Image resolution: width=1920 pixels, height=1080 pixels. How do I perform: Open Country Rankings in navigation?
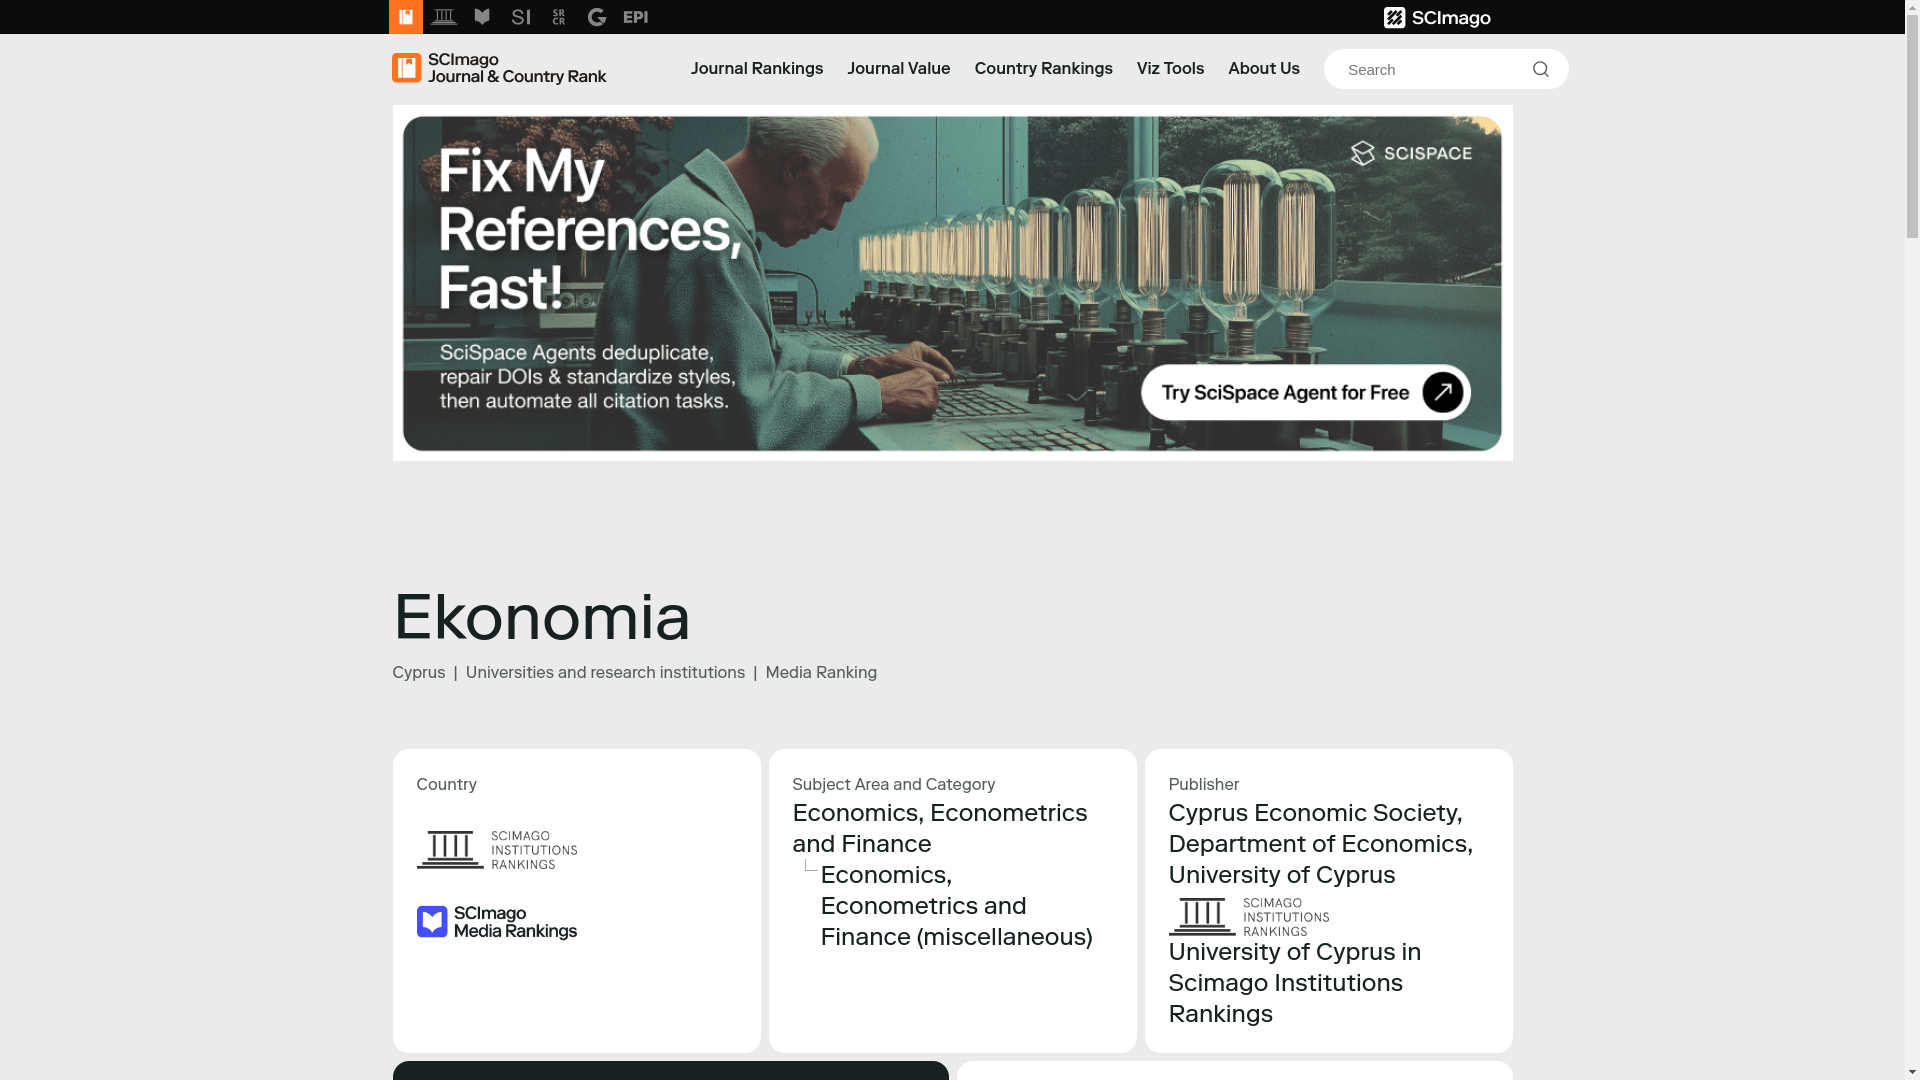[x=1043, y=68]
